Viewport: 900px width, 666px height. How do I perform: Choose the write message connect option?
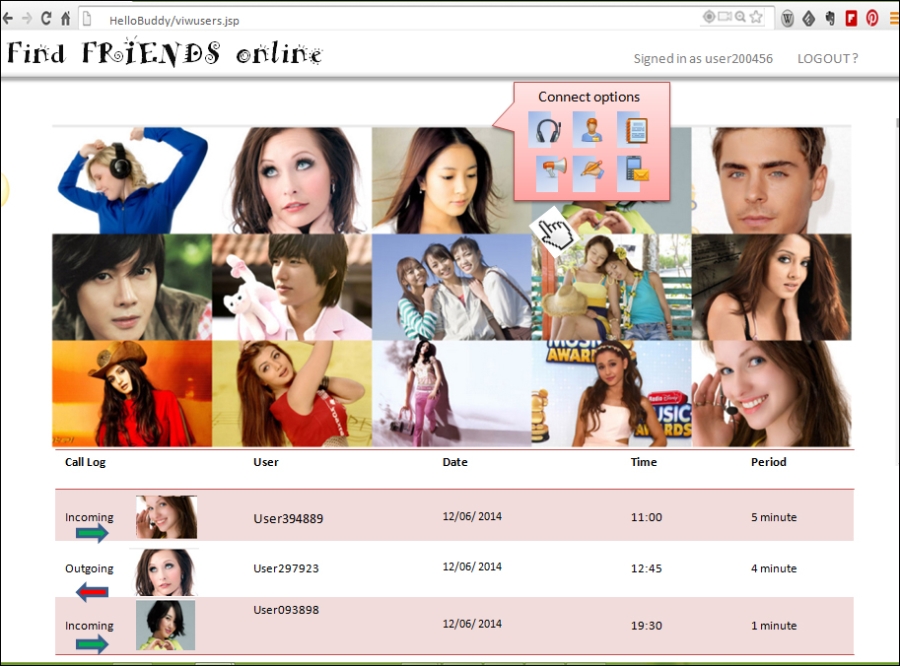tap(592, 171)
